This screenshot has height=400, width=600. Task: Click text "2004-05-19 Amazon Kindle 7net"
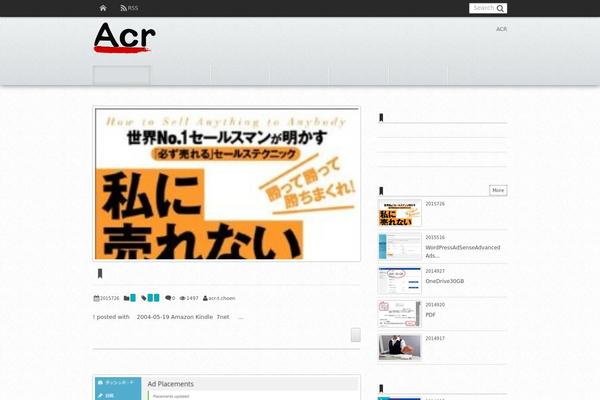(x=183, y=317)
